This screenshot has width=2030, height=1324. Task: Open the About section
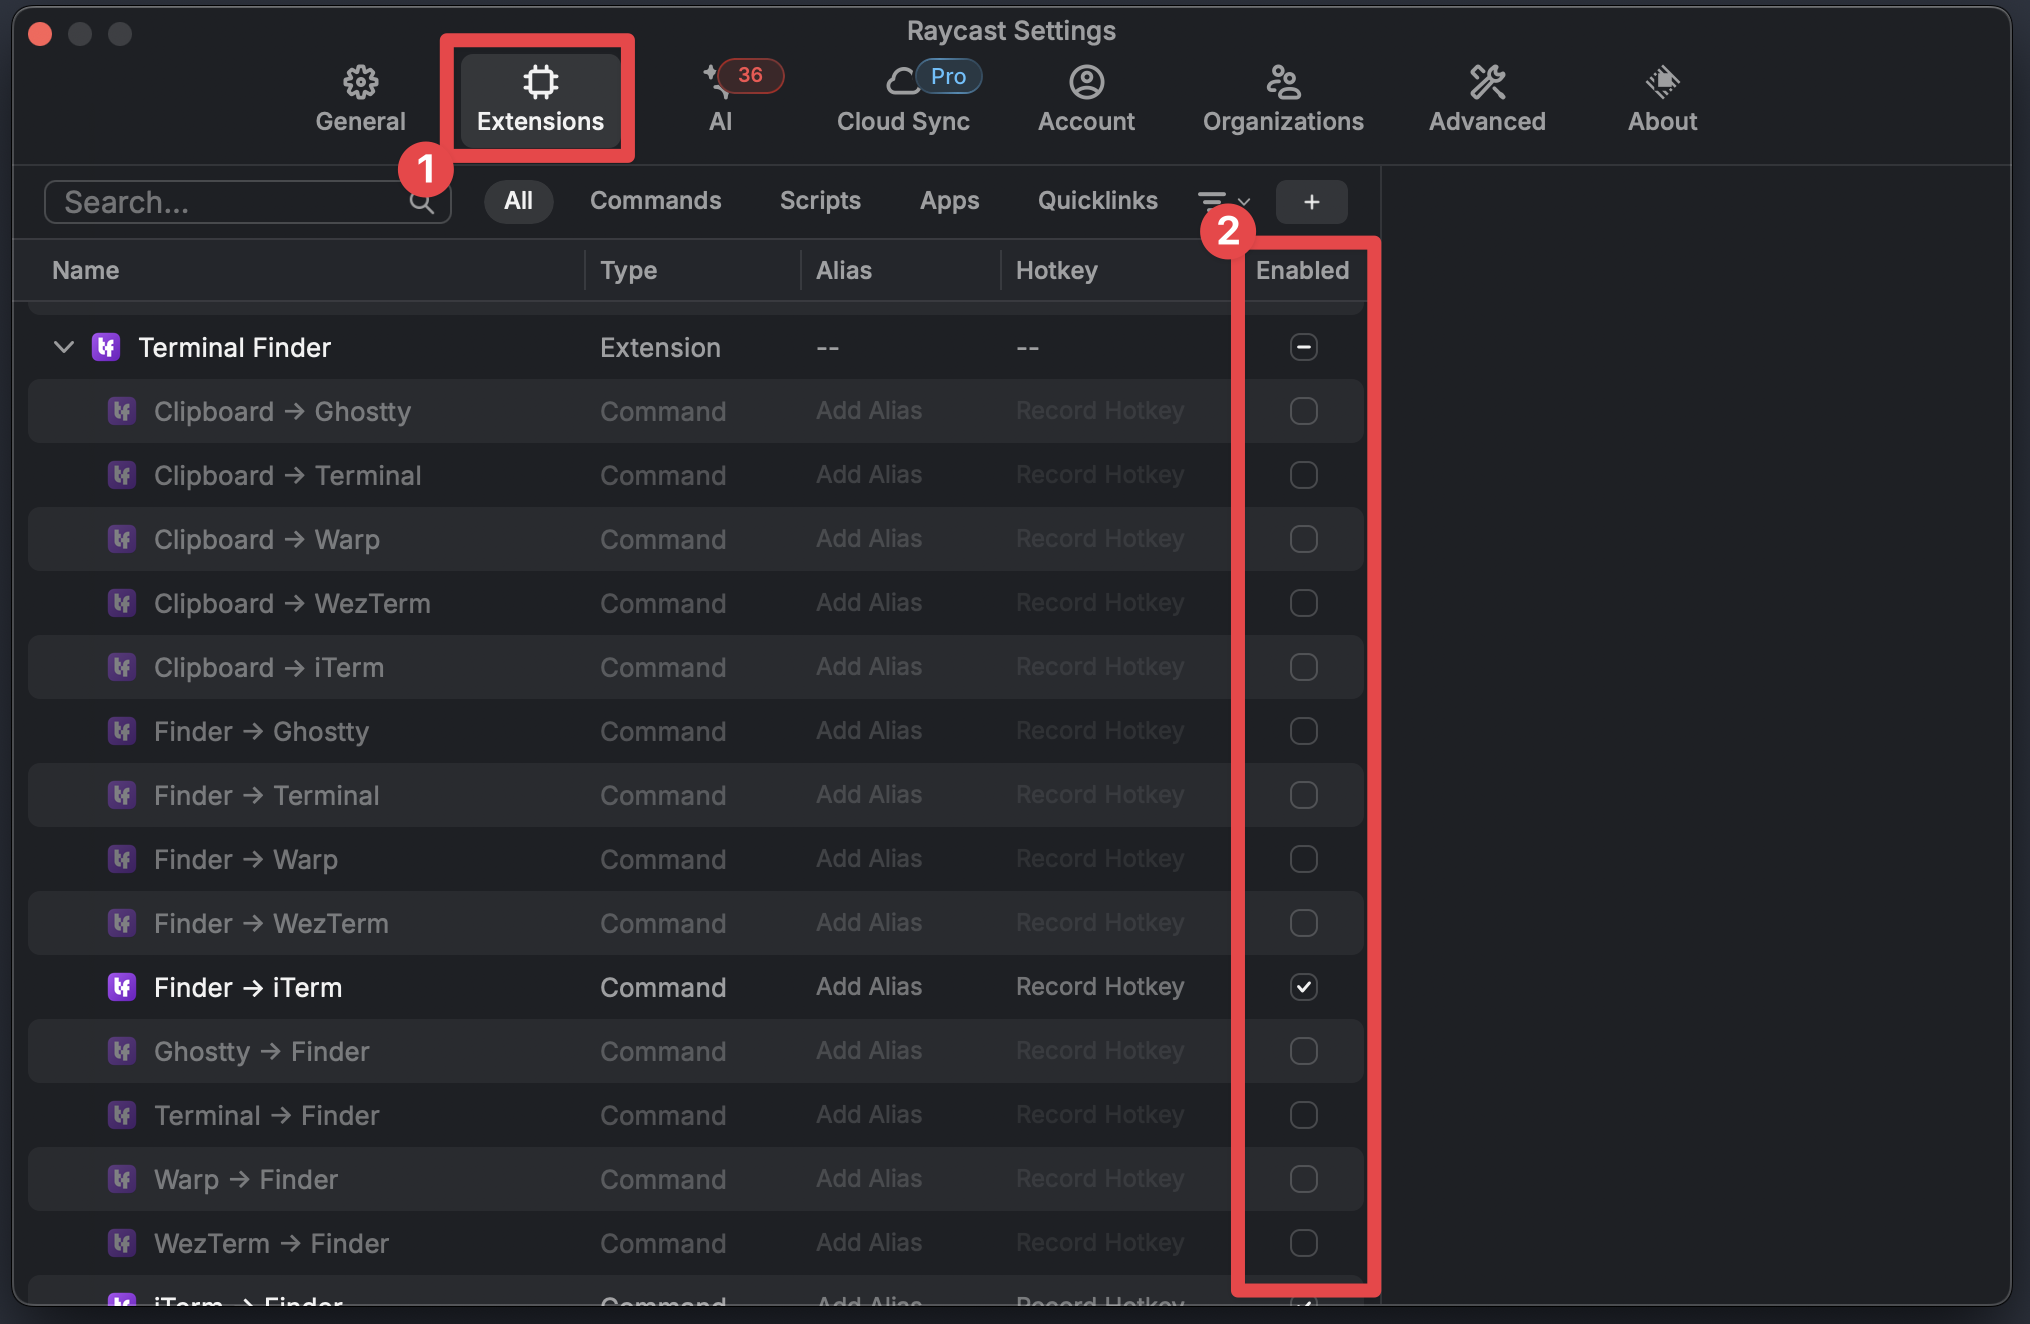(1662, 97)
